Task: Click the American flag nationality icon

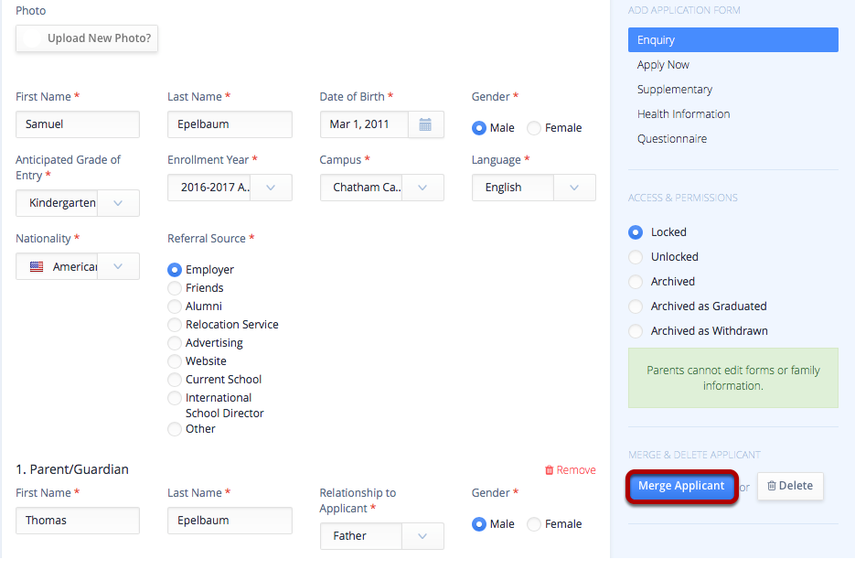Action: (37, 267)
